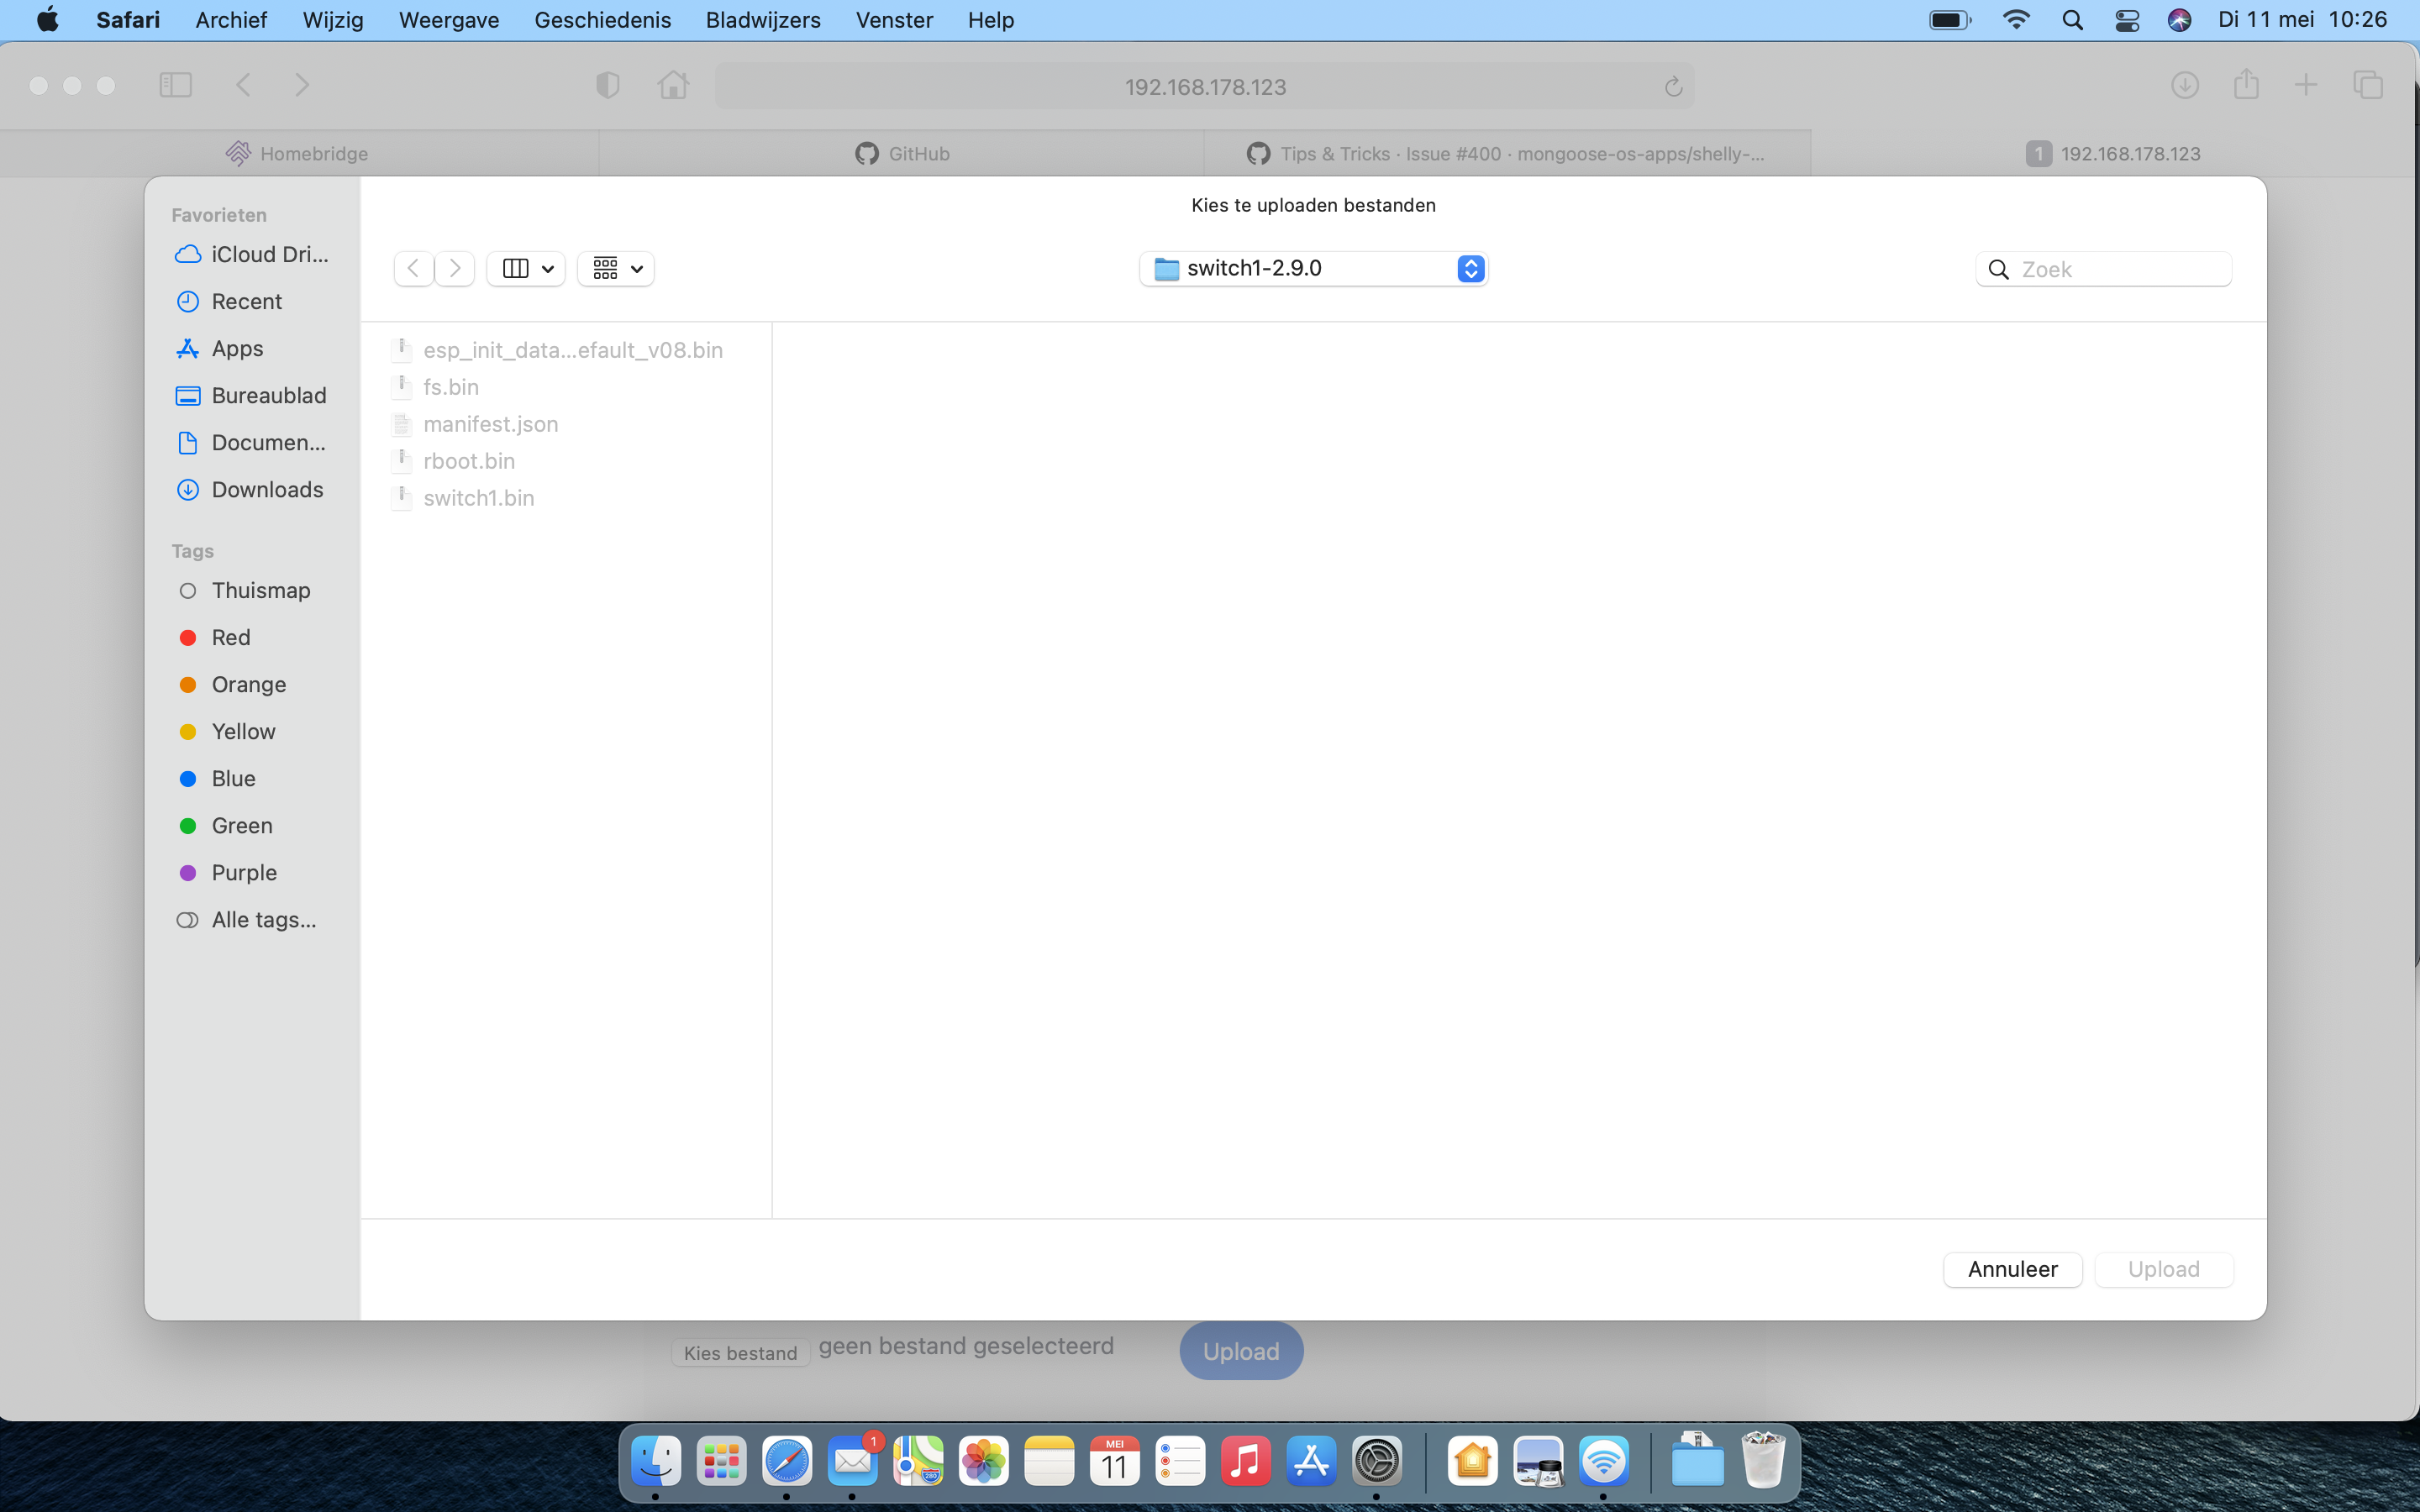Screen dimensions: 2420x1512
Task: Open the Geschiedenis menu
Action: 602,20
